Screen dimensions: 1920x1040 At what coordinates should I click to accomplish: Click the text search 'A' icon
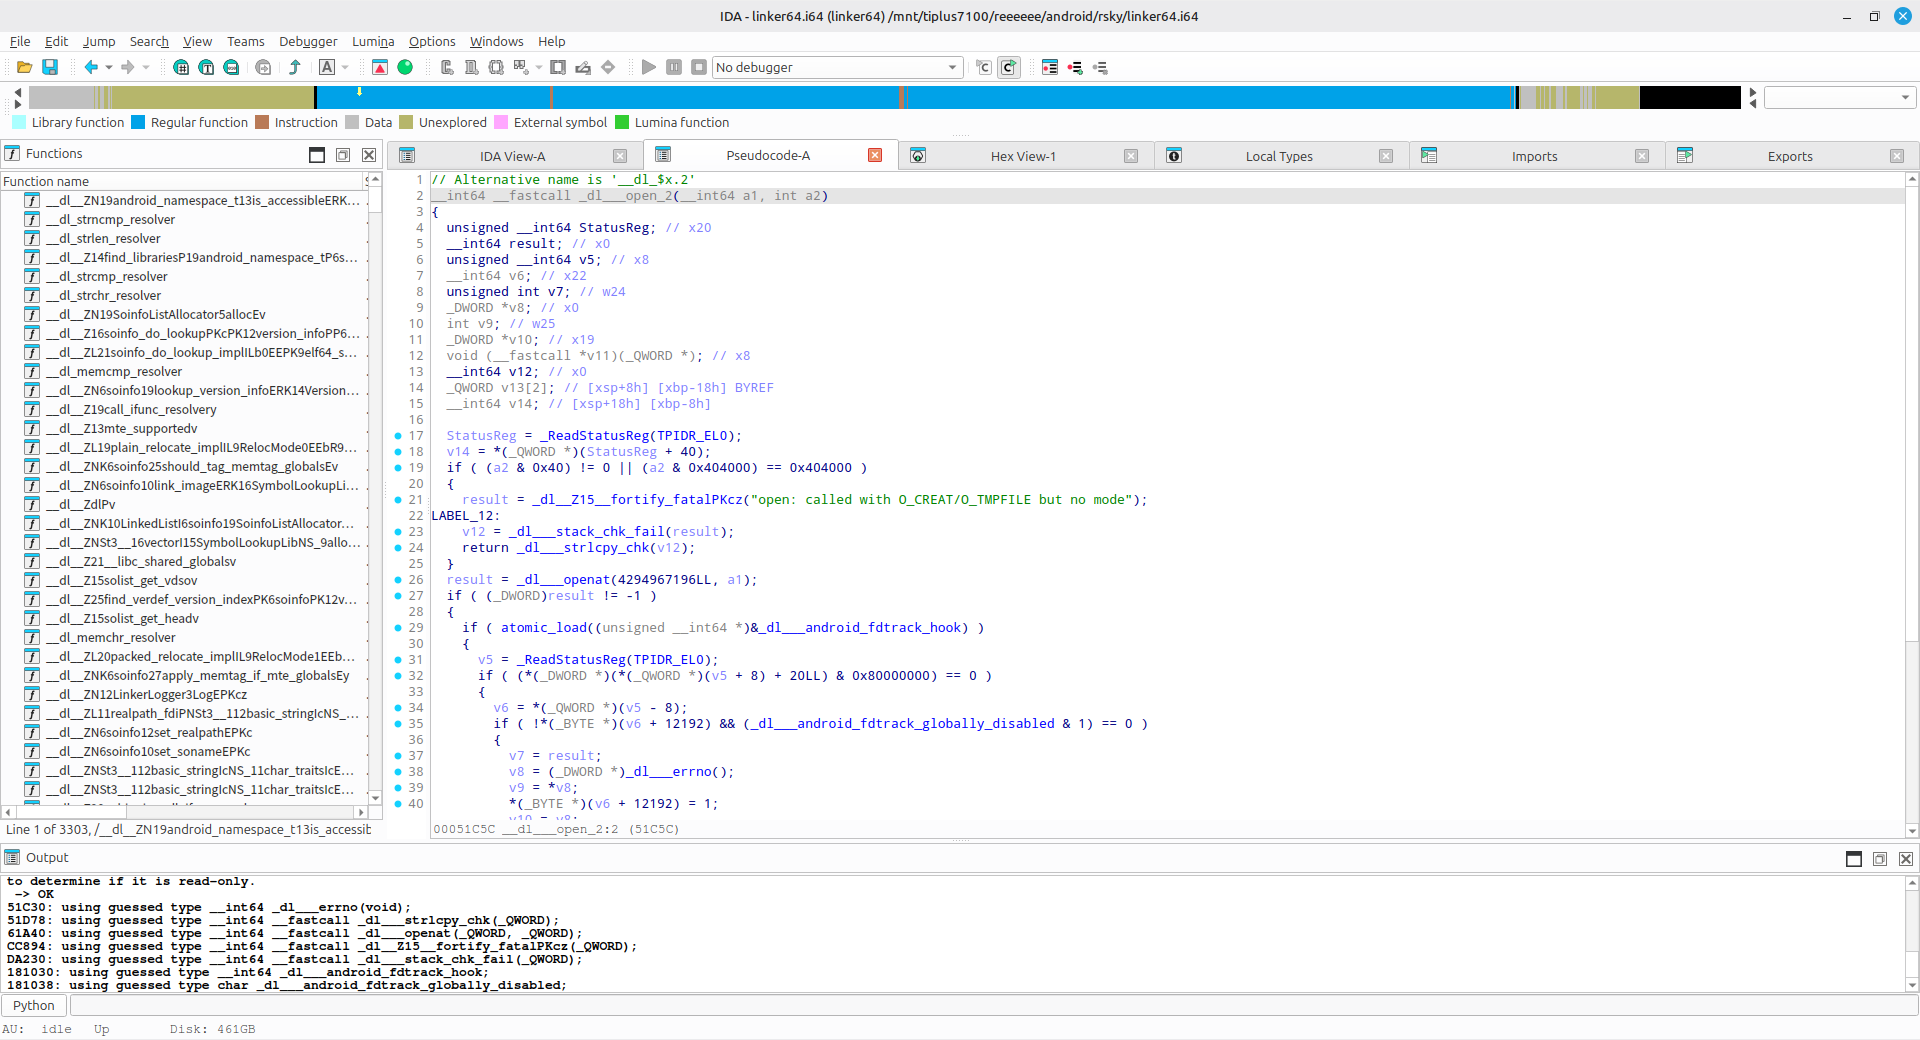point(327,67)
